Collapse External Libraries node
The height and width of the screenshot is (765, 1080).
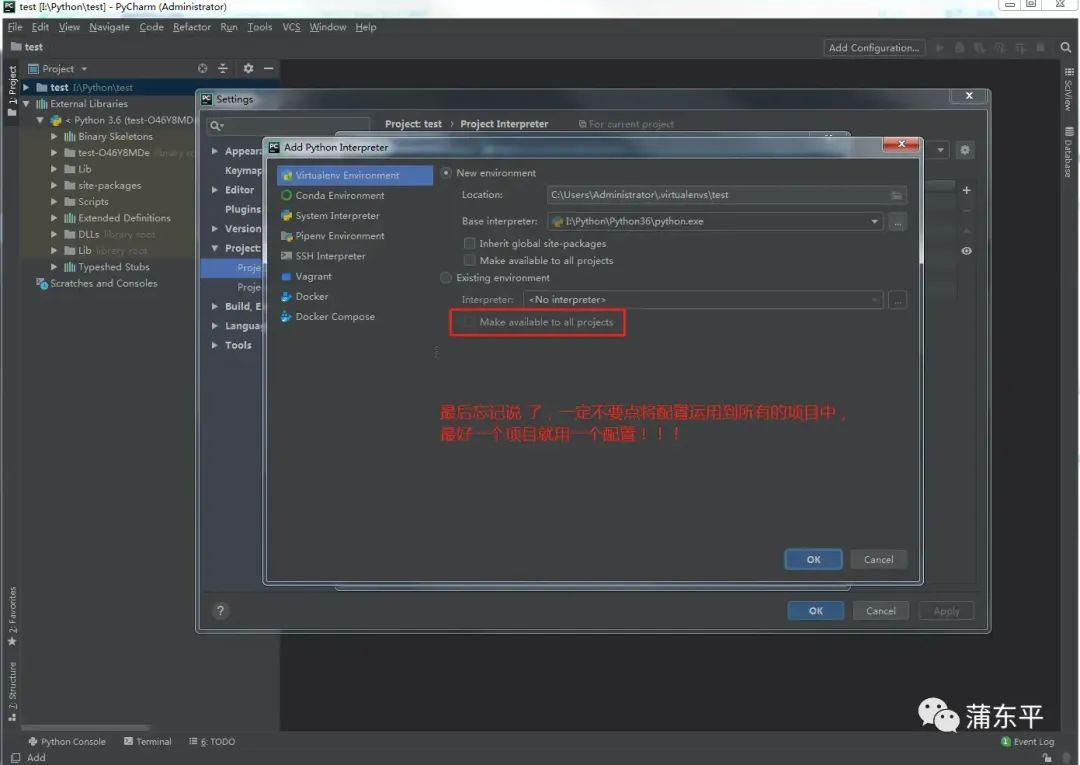(26, 104)
